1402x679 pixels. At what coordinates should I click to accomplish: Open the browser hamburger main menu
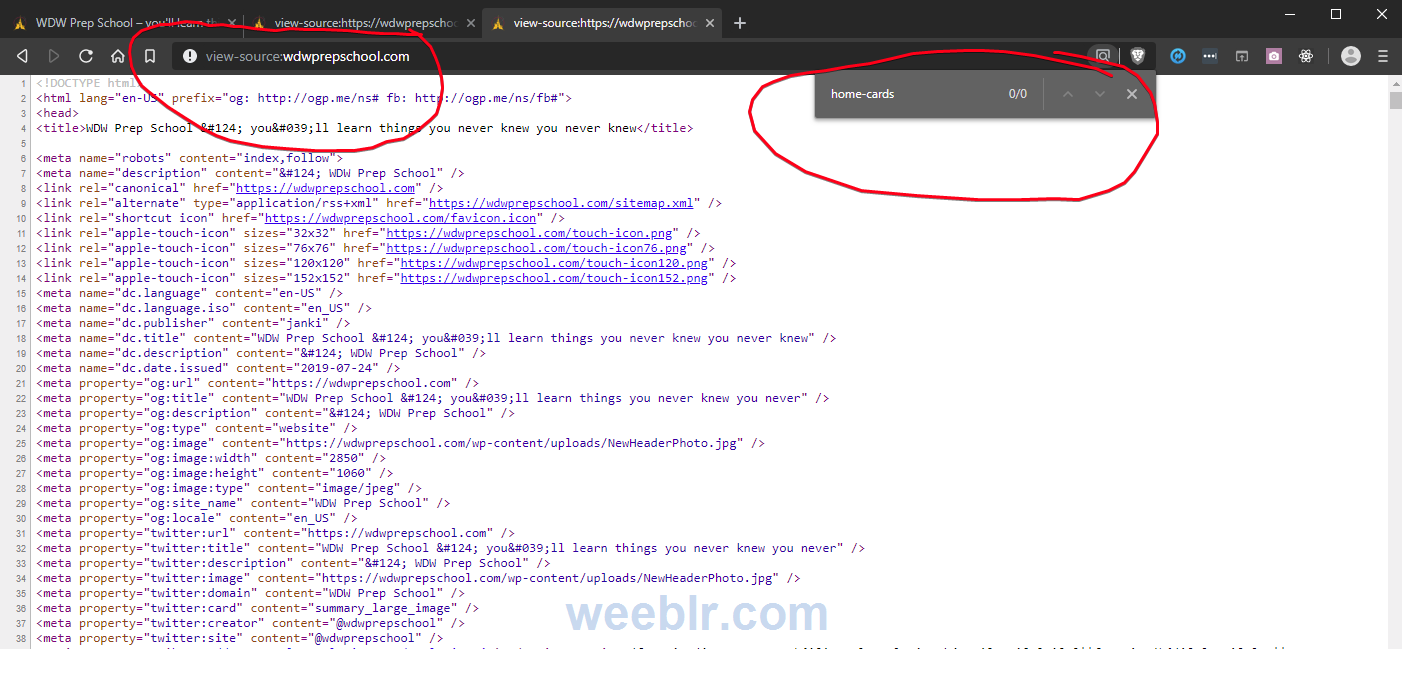point(1383,56)
